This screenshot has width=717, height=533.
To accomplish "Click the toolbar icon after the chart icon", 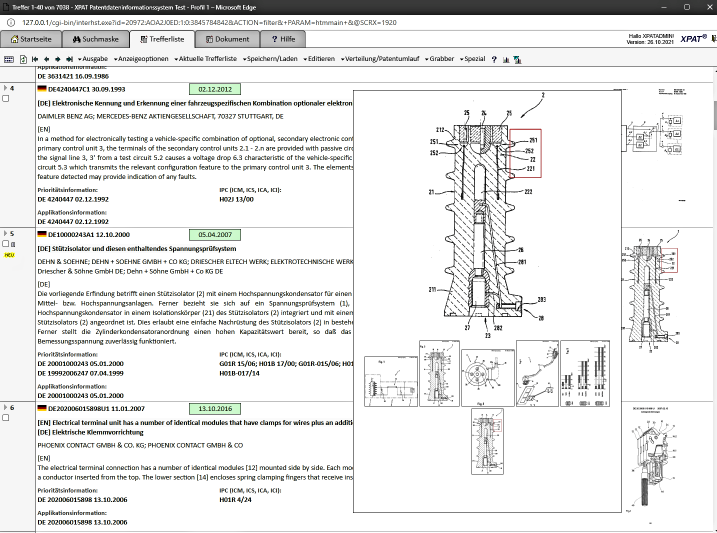I will click(x=517, y=59).
